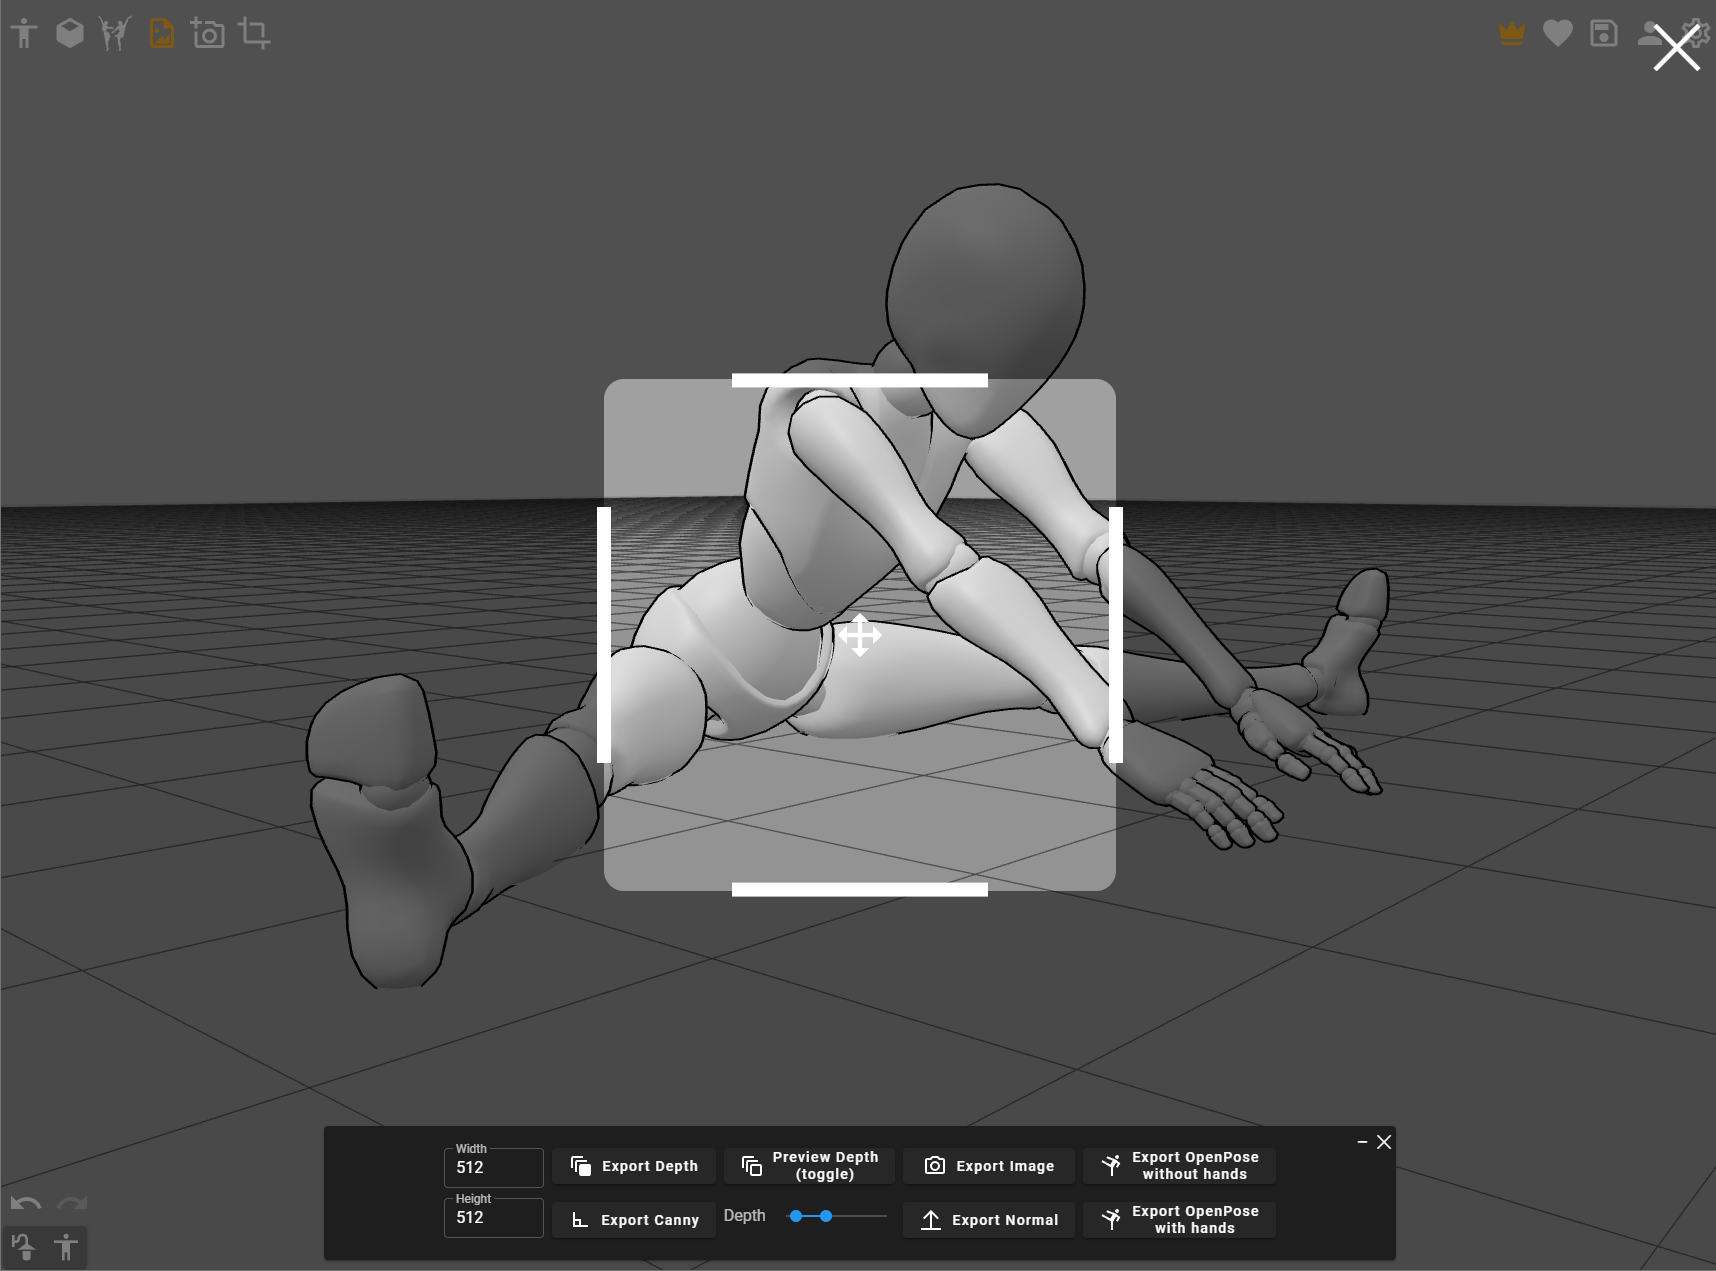Click the add-camera screenshot icon
Screen dimensions: 1716x1271
(x=207, y=34)
